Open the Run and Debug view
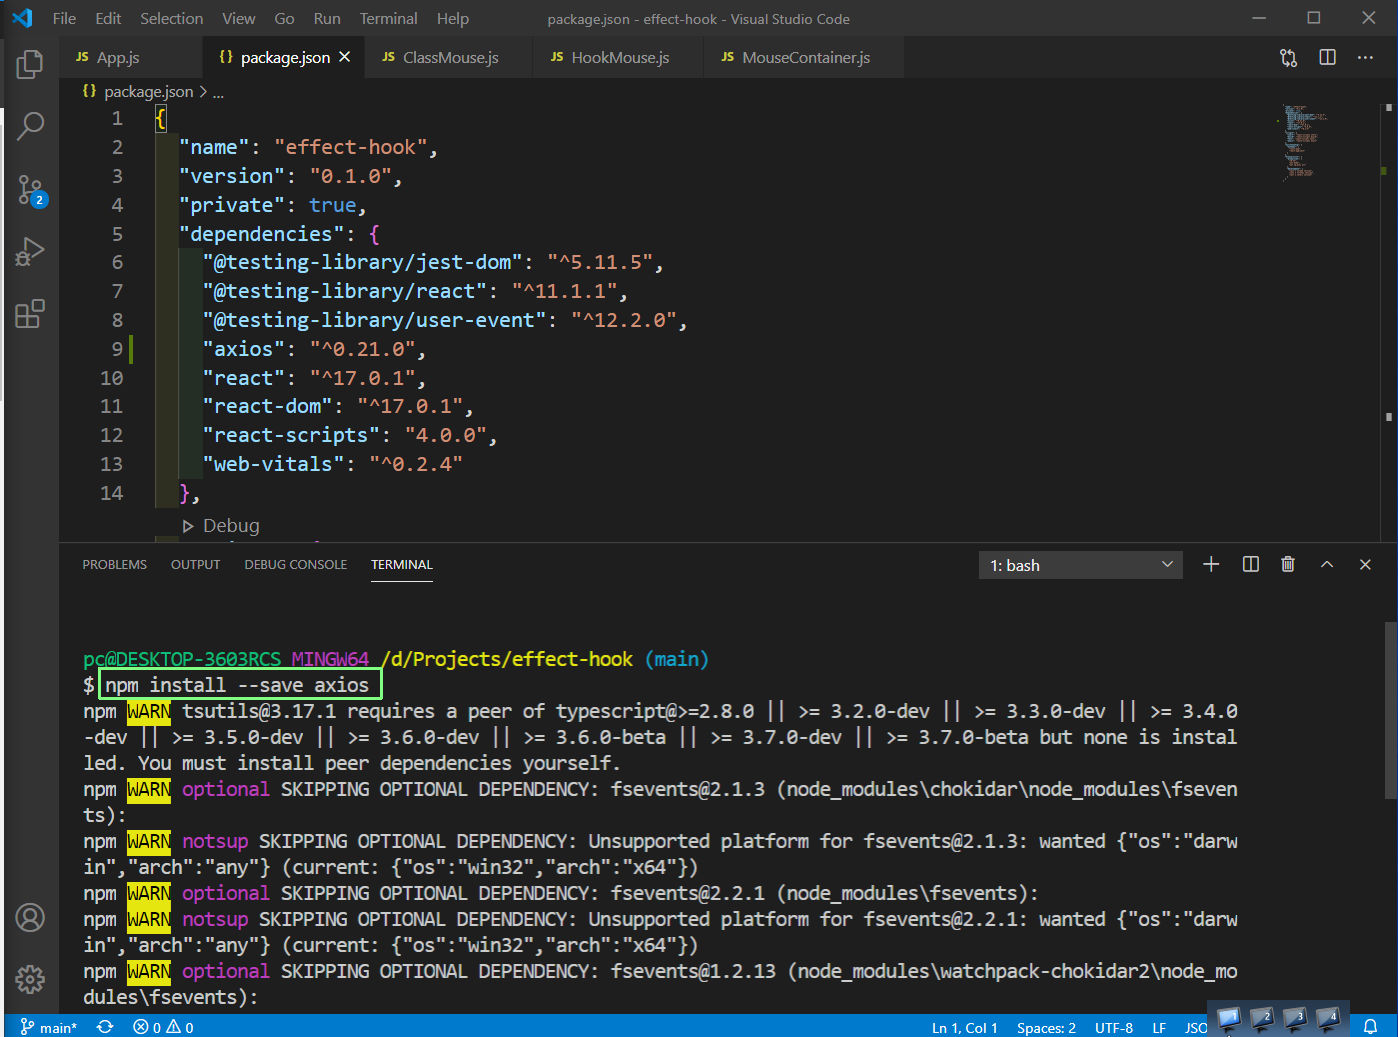 tap(30, 251)
